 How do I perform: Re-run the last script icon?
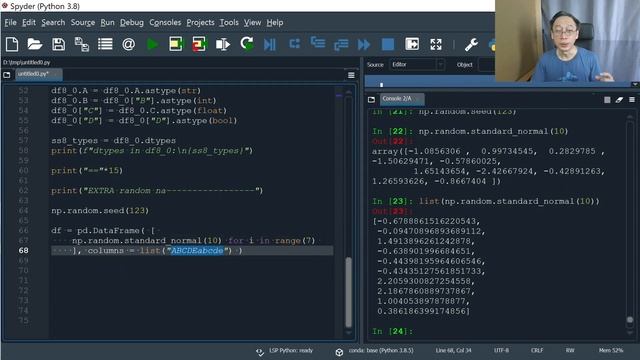tap(247, 43)
